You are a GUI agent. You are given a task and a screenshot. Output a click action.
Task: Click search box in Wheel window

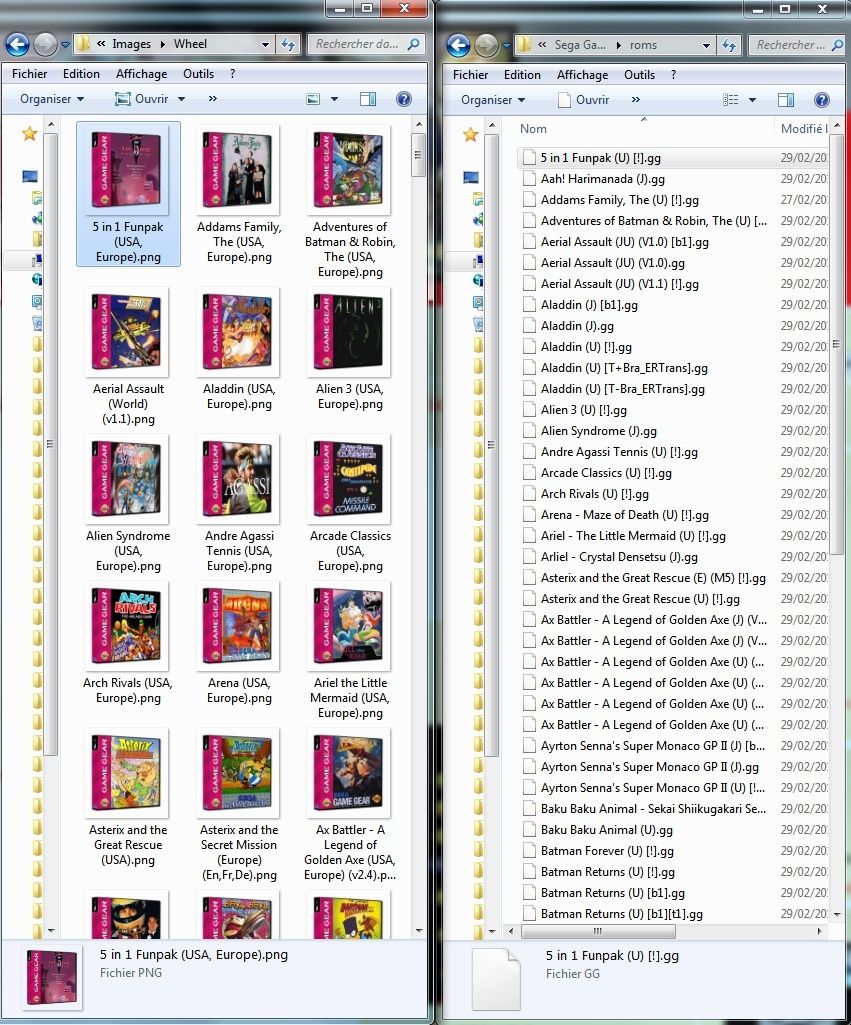click(x=366, y=44)
